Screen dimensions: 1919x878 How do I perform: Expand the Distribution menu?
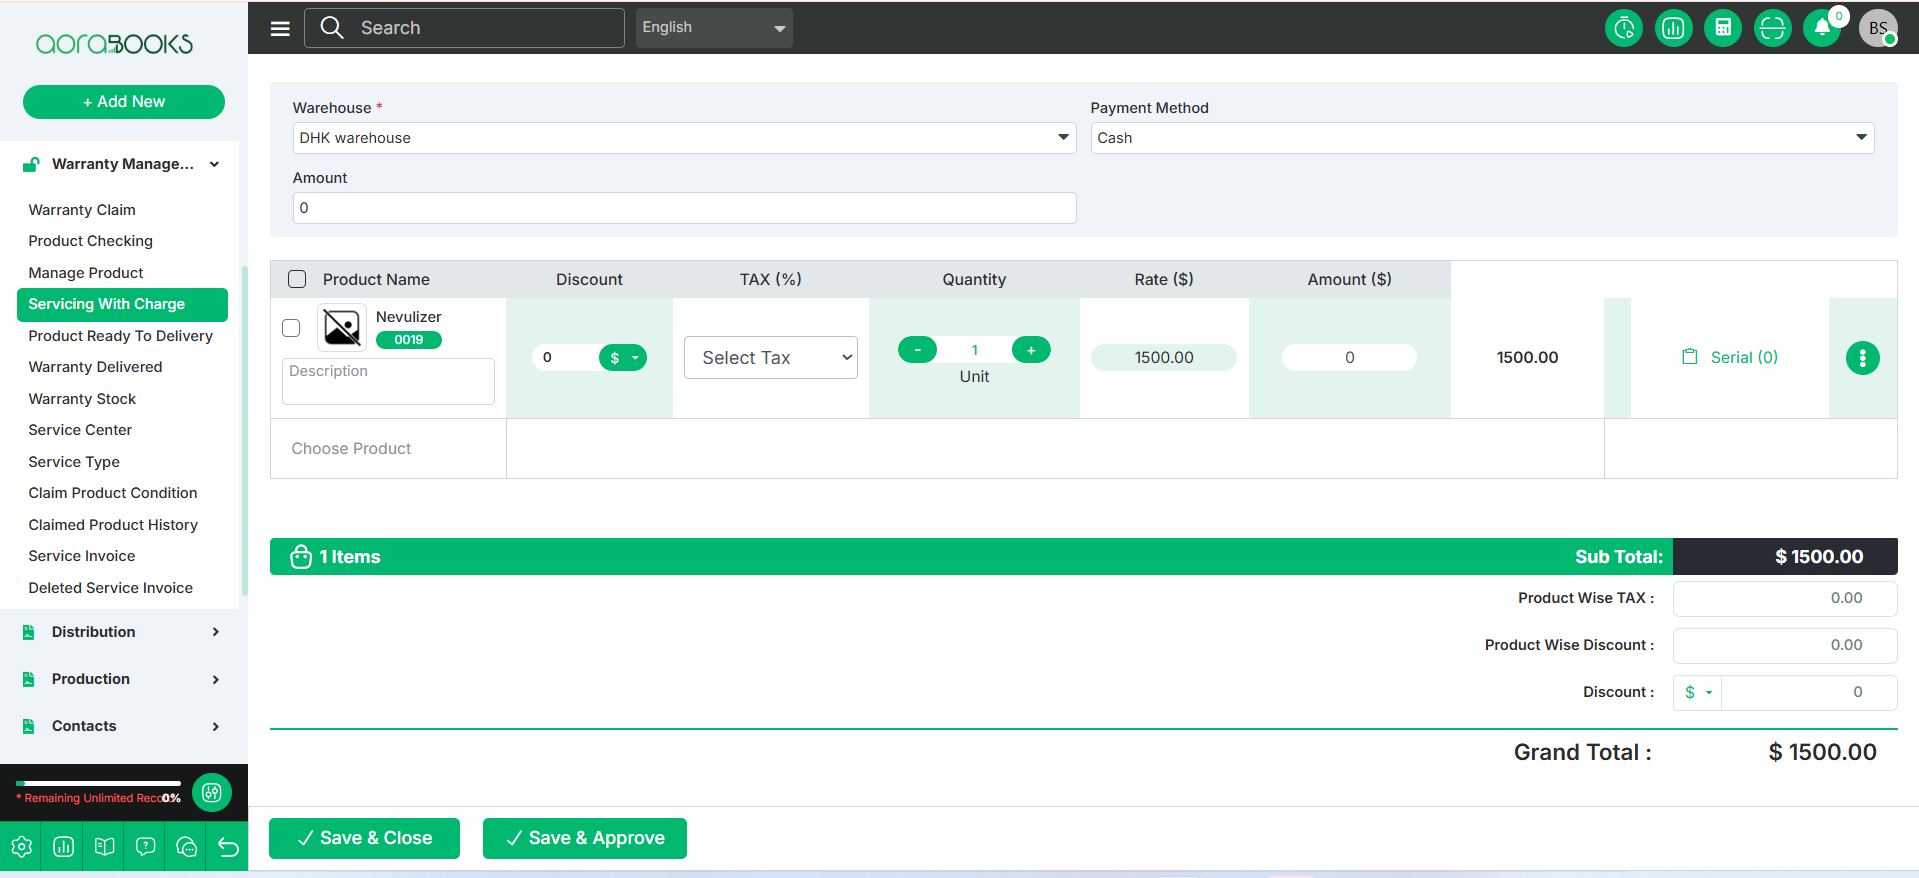[x=122, y=632]
